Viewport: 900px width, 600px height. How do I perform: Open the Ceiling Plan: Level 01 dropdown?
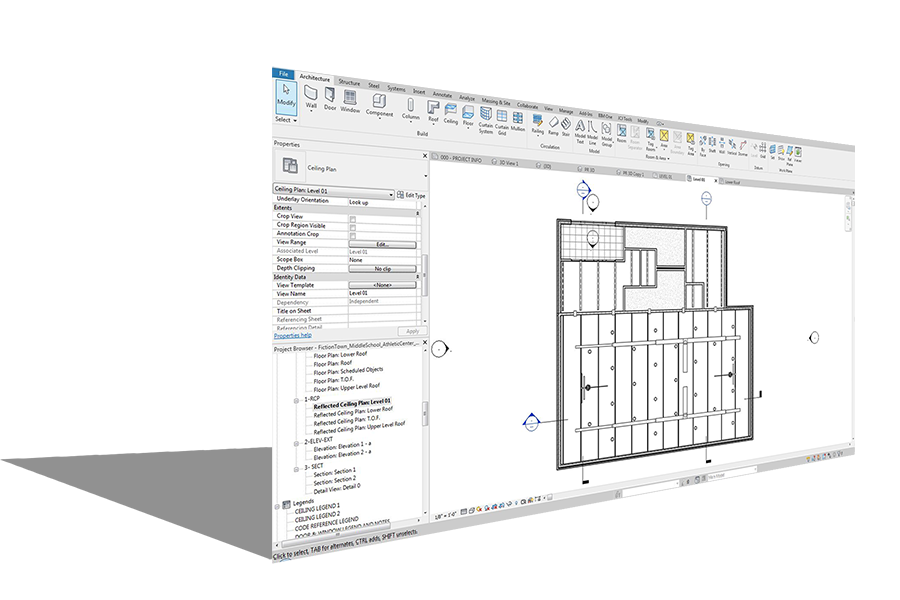333,192
